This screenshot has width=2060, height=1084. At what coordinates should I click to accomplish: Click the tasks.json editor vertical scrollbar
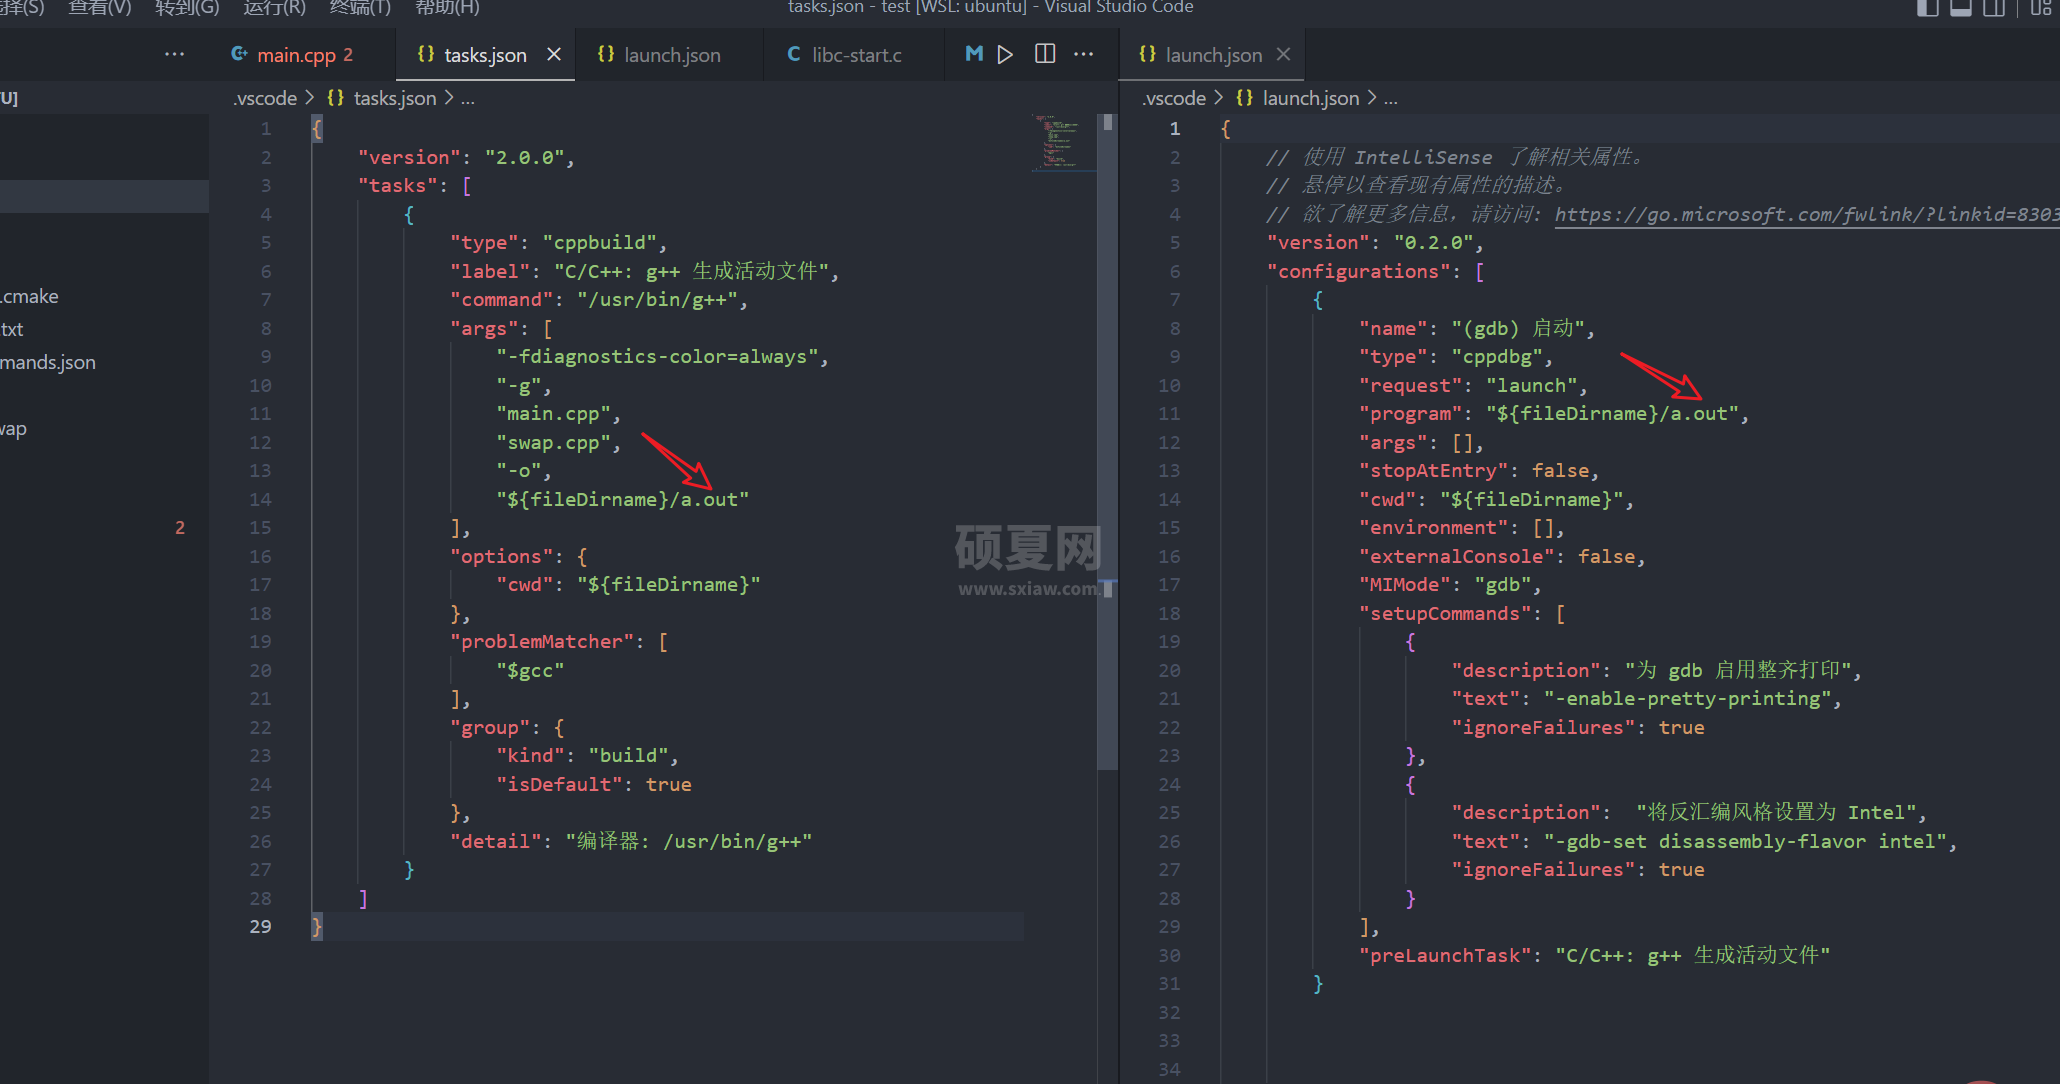pyautogui.click(x=1108, y=440)
